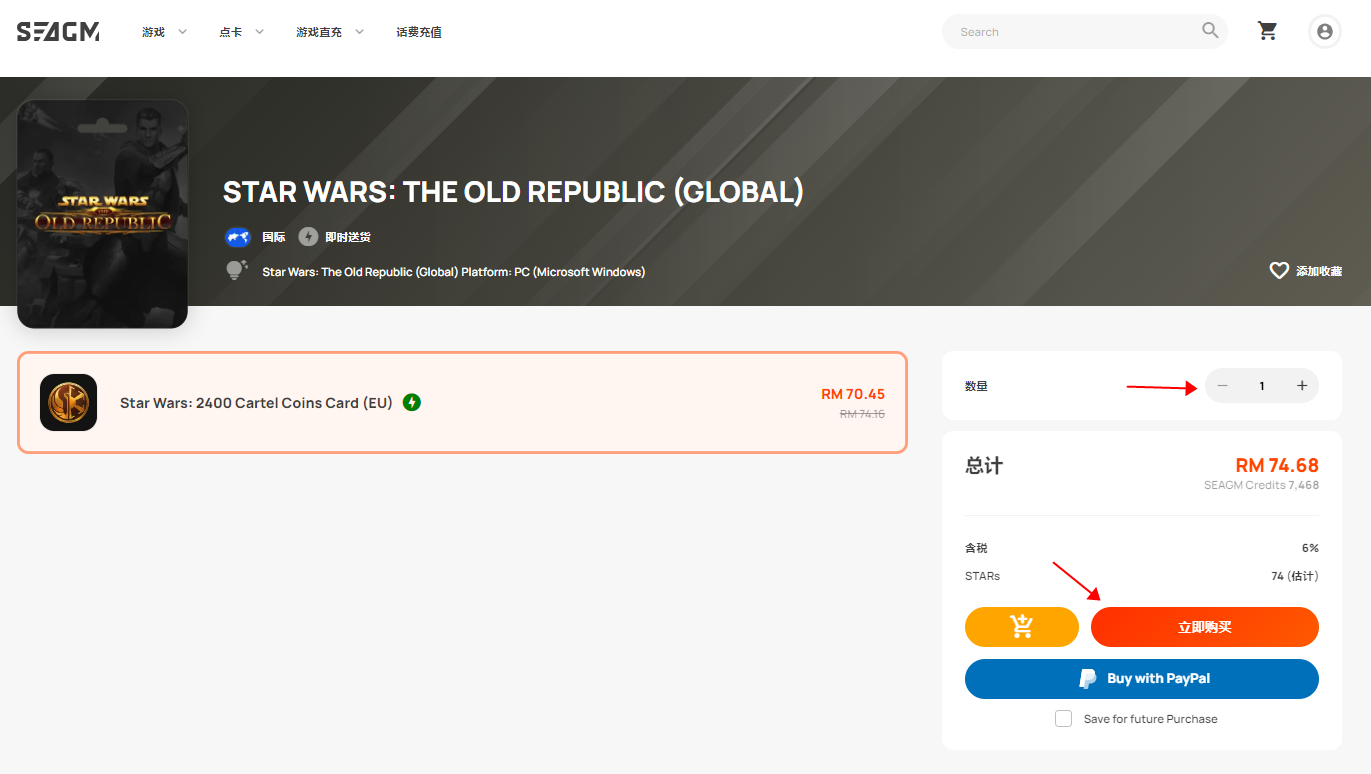
Task: Add to cart with orange cart button
Action: pos(1021,627)
